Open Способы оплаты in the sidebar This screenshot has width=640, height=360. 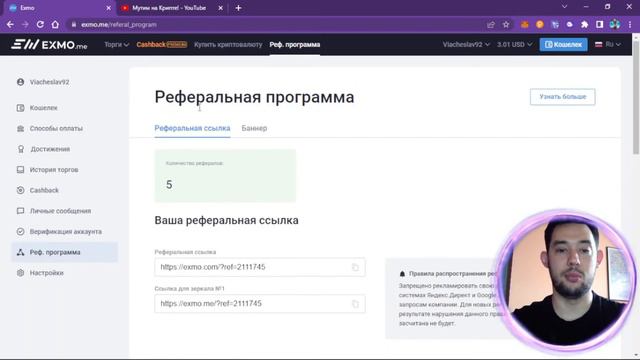[x=49, y=129]
